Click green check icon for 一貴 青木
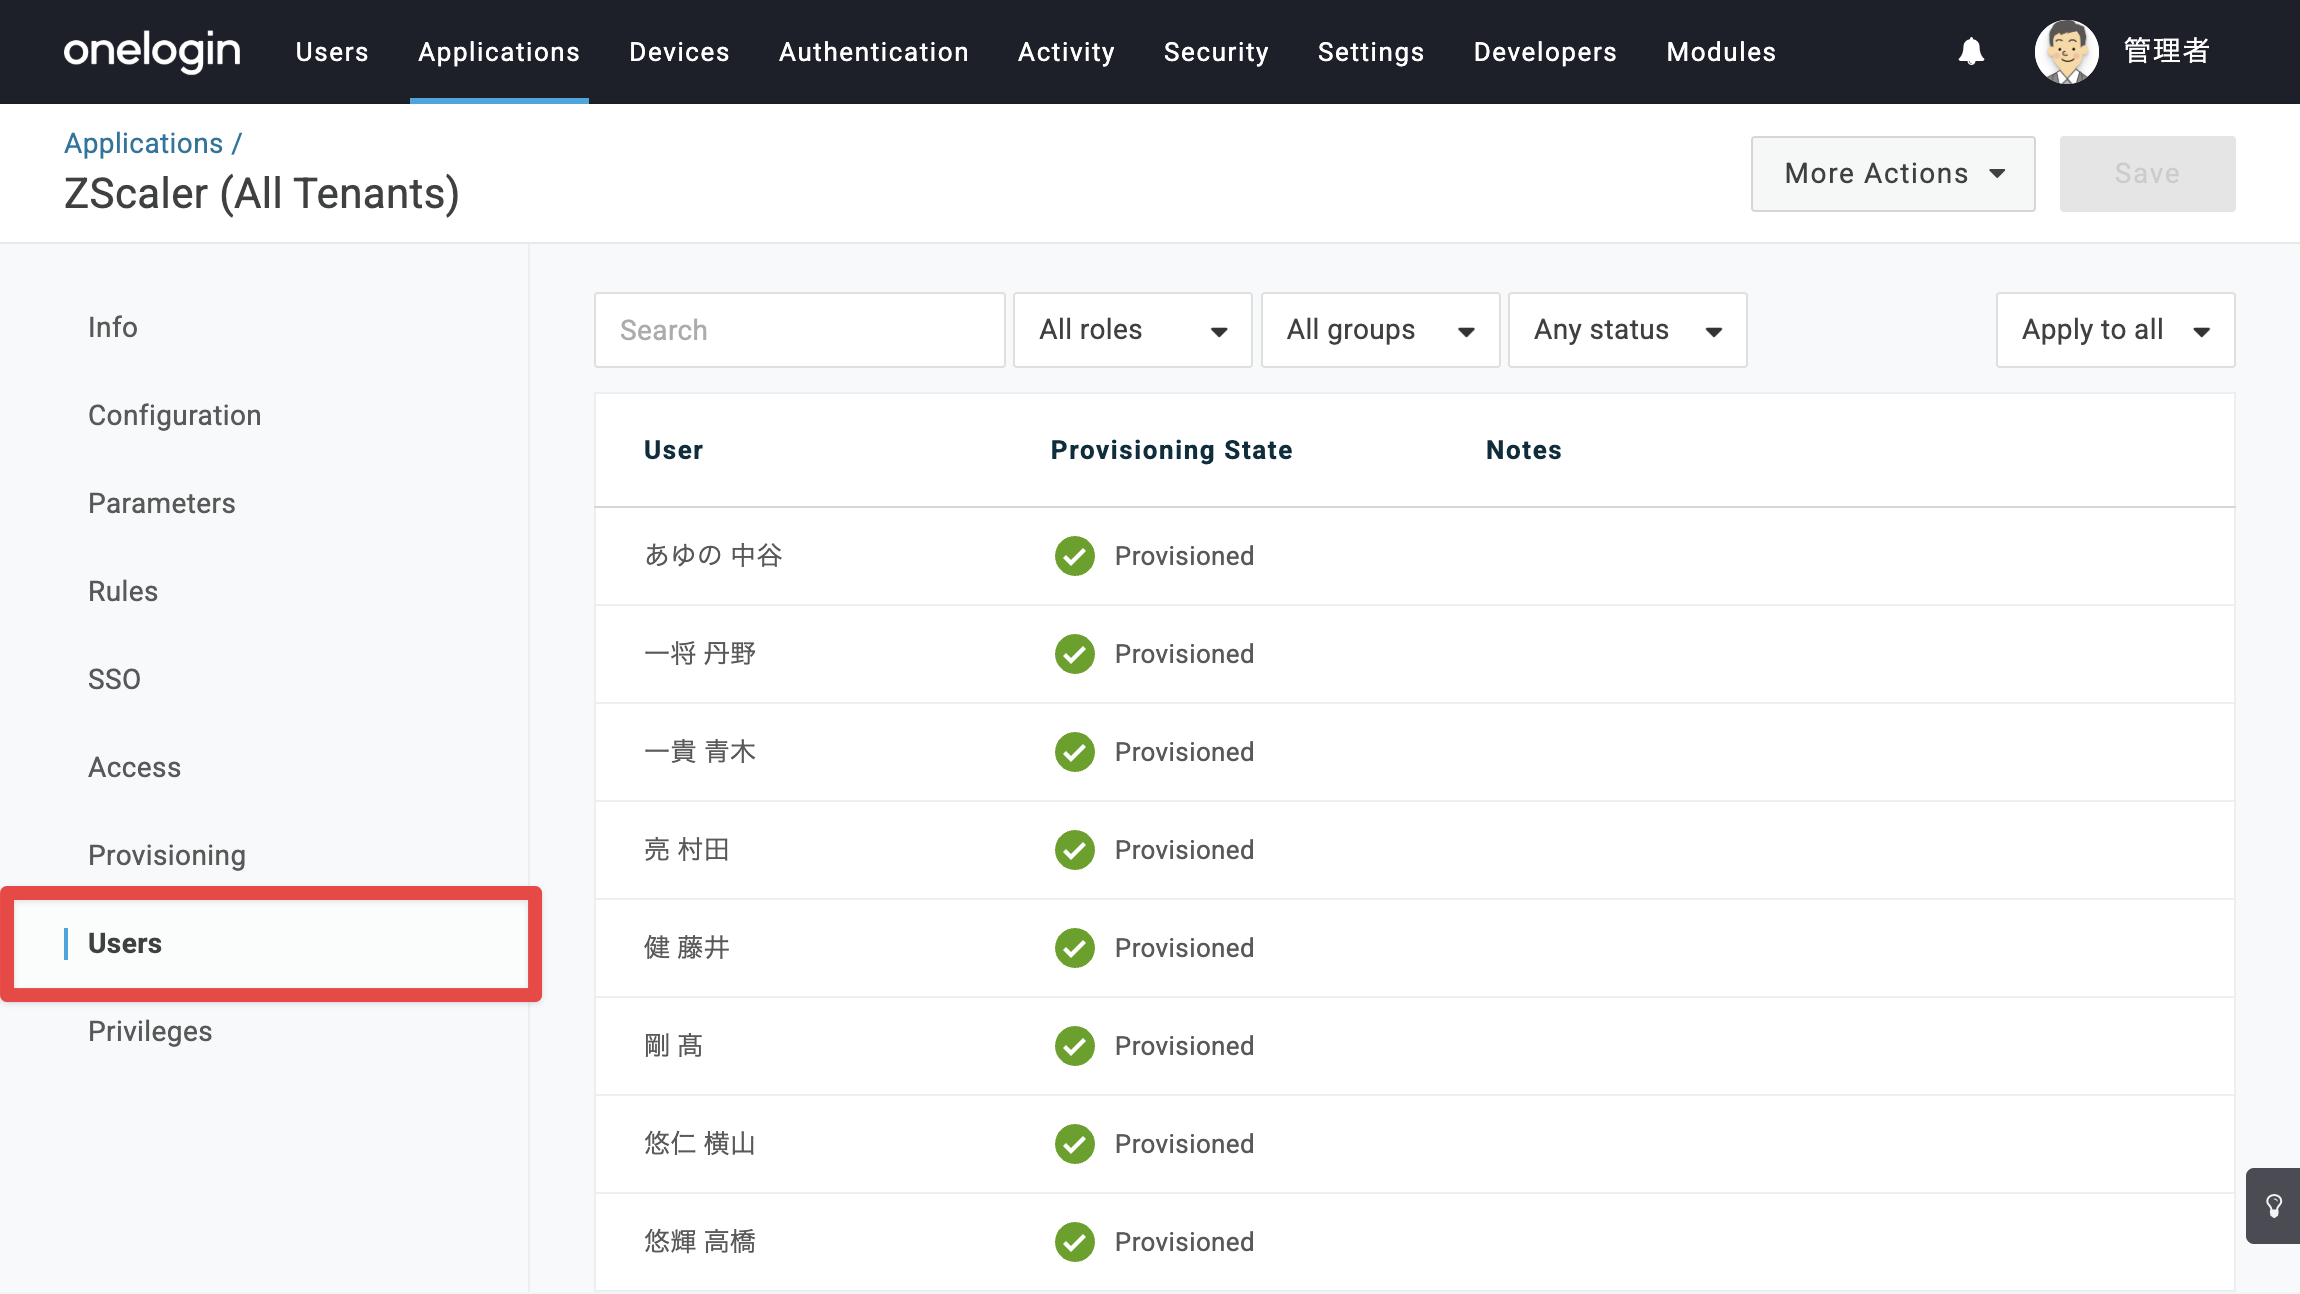Image resolution: width=2300 pixels, height=1294 pixels. pos(1075,752)
